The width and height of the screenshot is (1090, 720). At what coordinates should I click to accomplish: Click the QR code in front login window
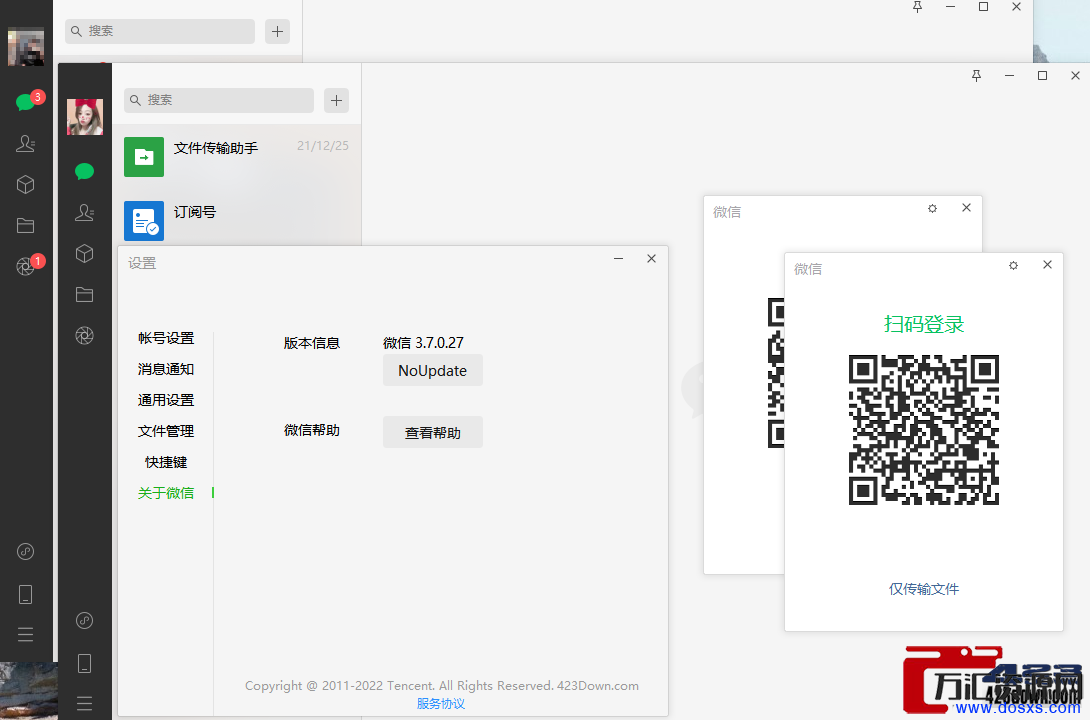[x=924, y=429]
